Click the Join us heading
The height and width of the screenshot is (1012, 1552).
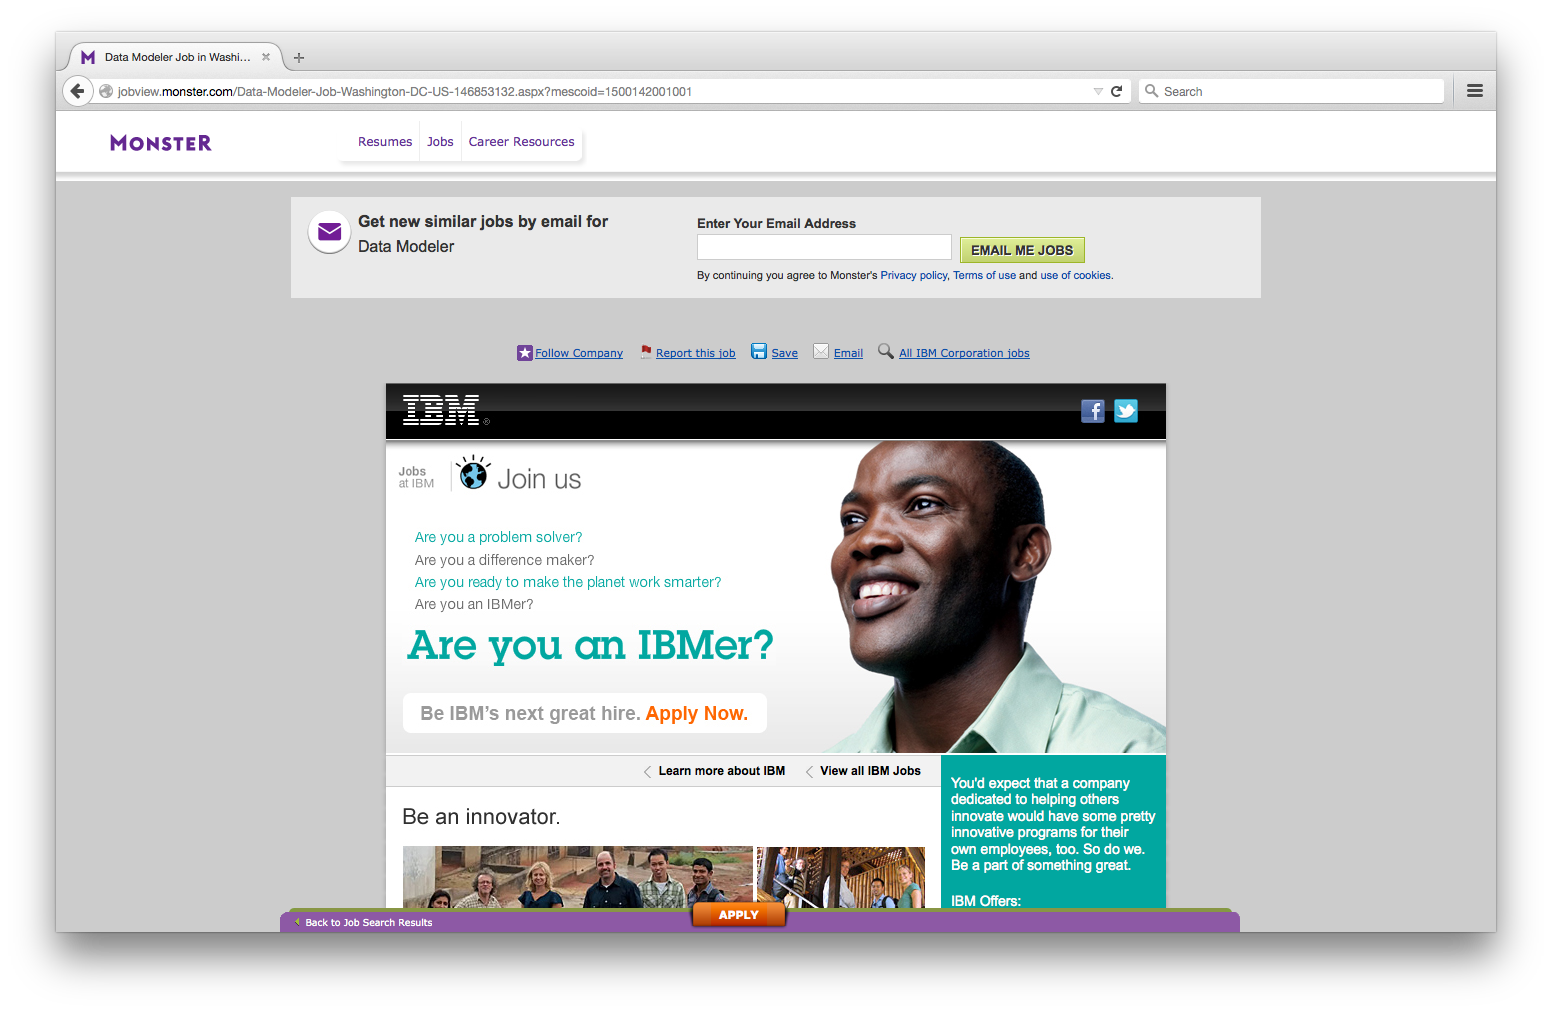539,480
